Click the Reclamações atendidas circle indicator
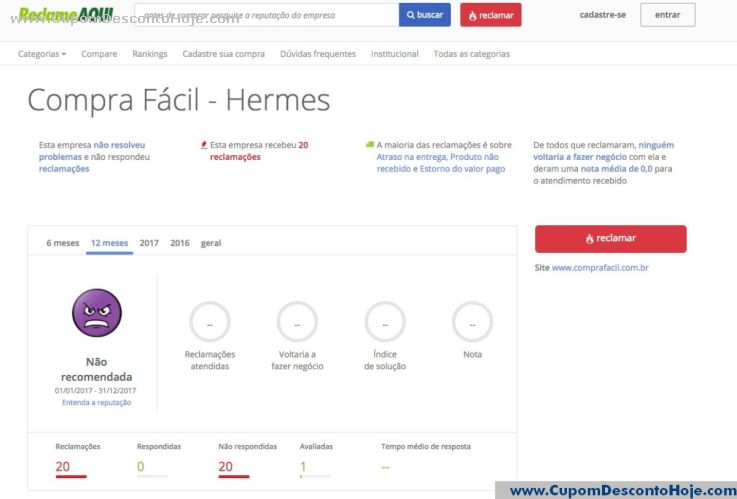 pos(210,322)
